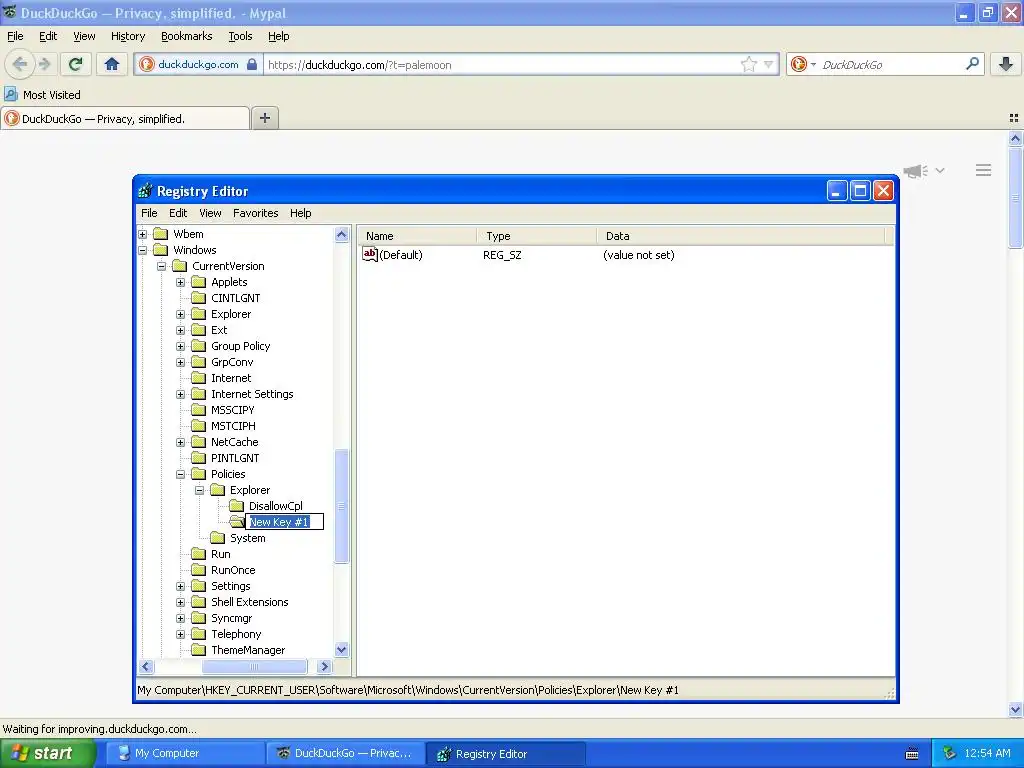Switch to DuckDuckGo taskbar button
Viewport: 1024px width, 768px height.
(x=345, y=753)
